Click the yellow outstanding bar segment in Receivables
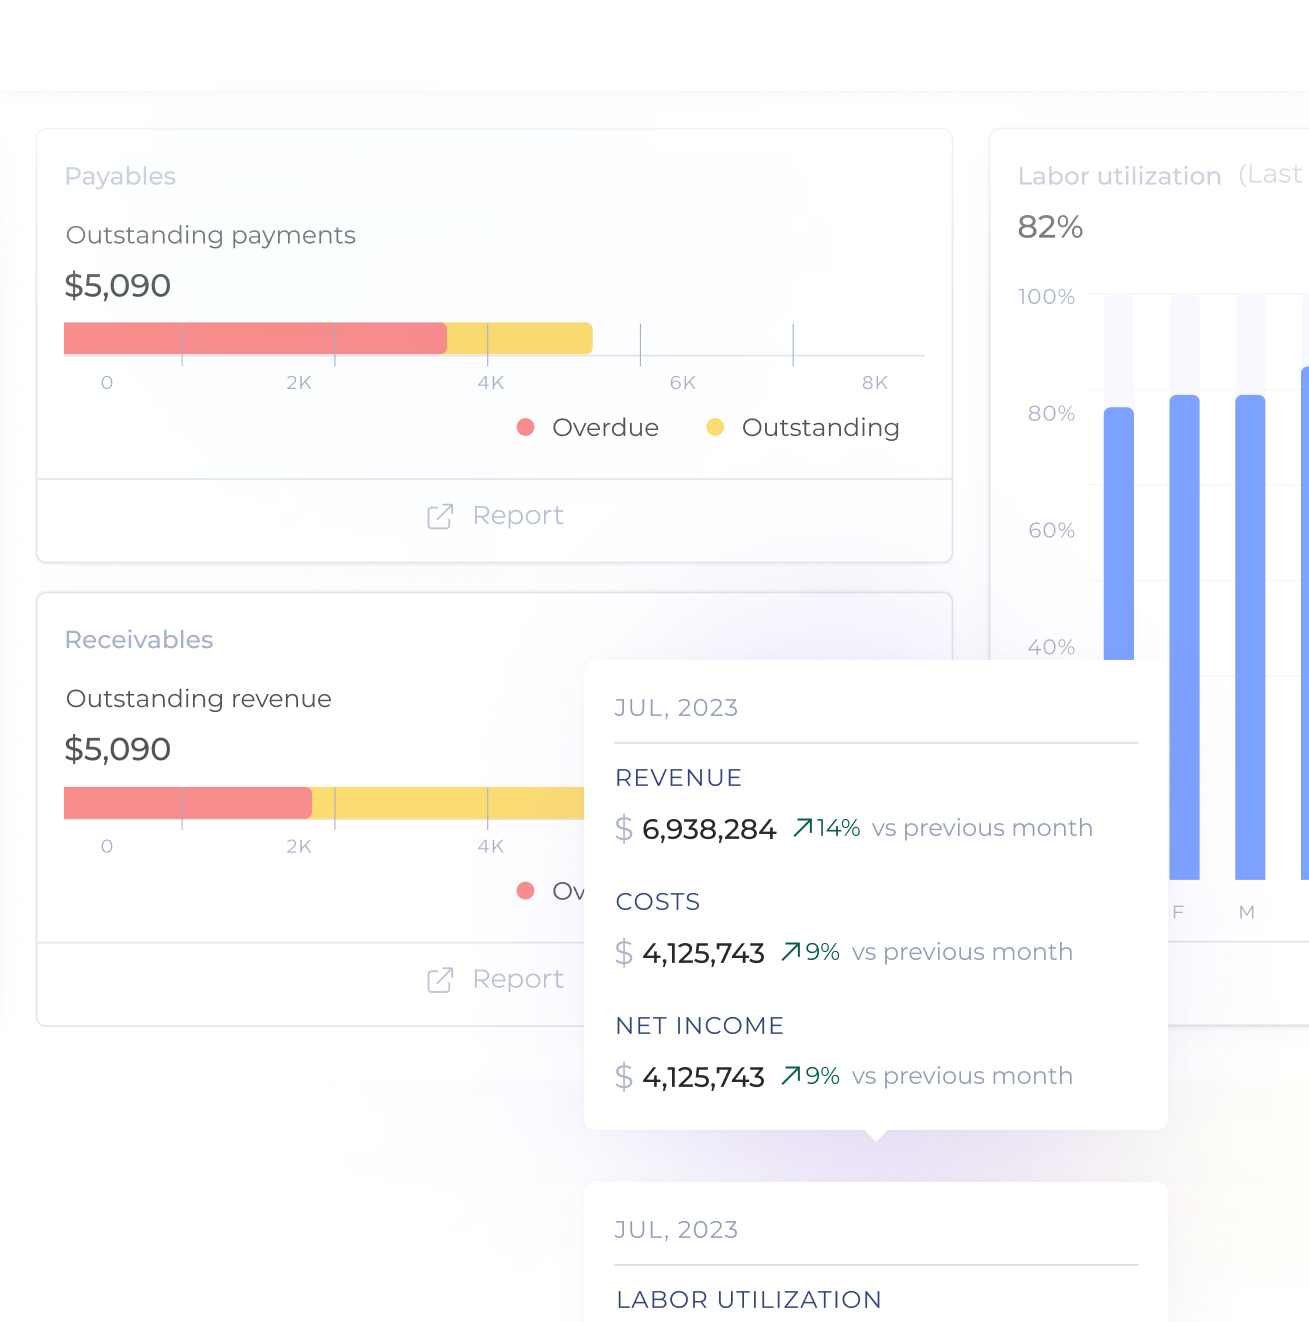 (448, 803)
